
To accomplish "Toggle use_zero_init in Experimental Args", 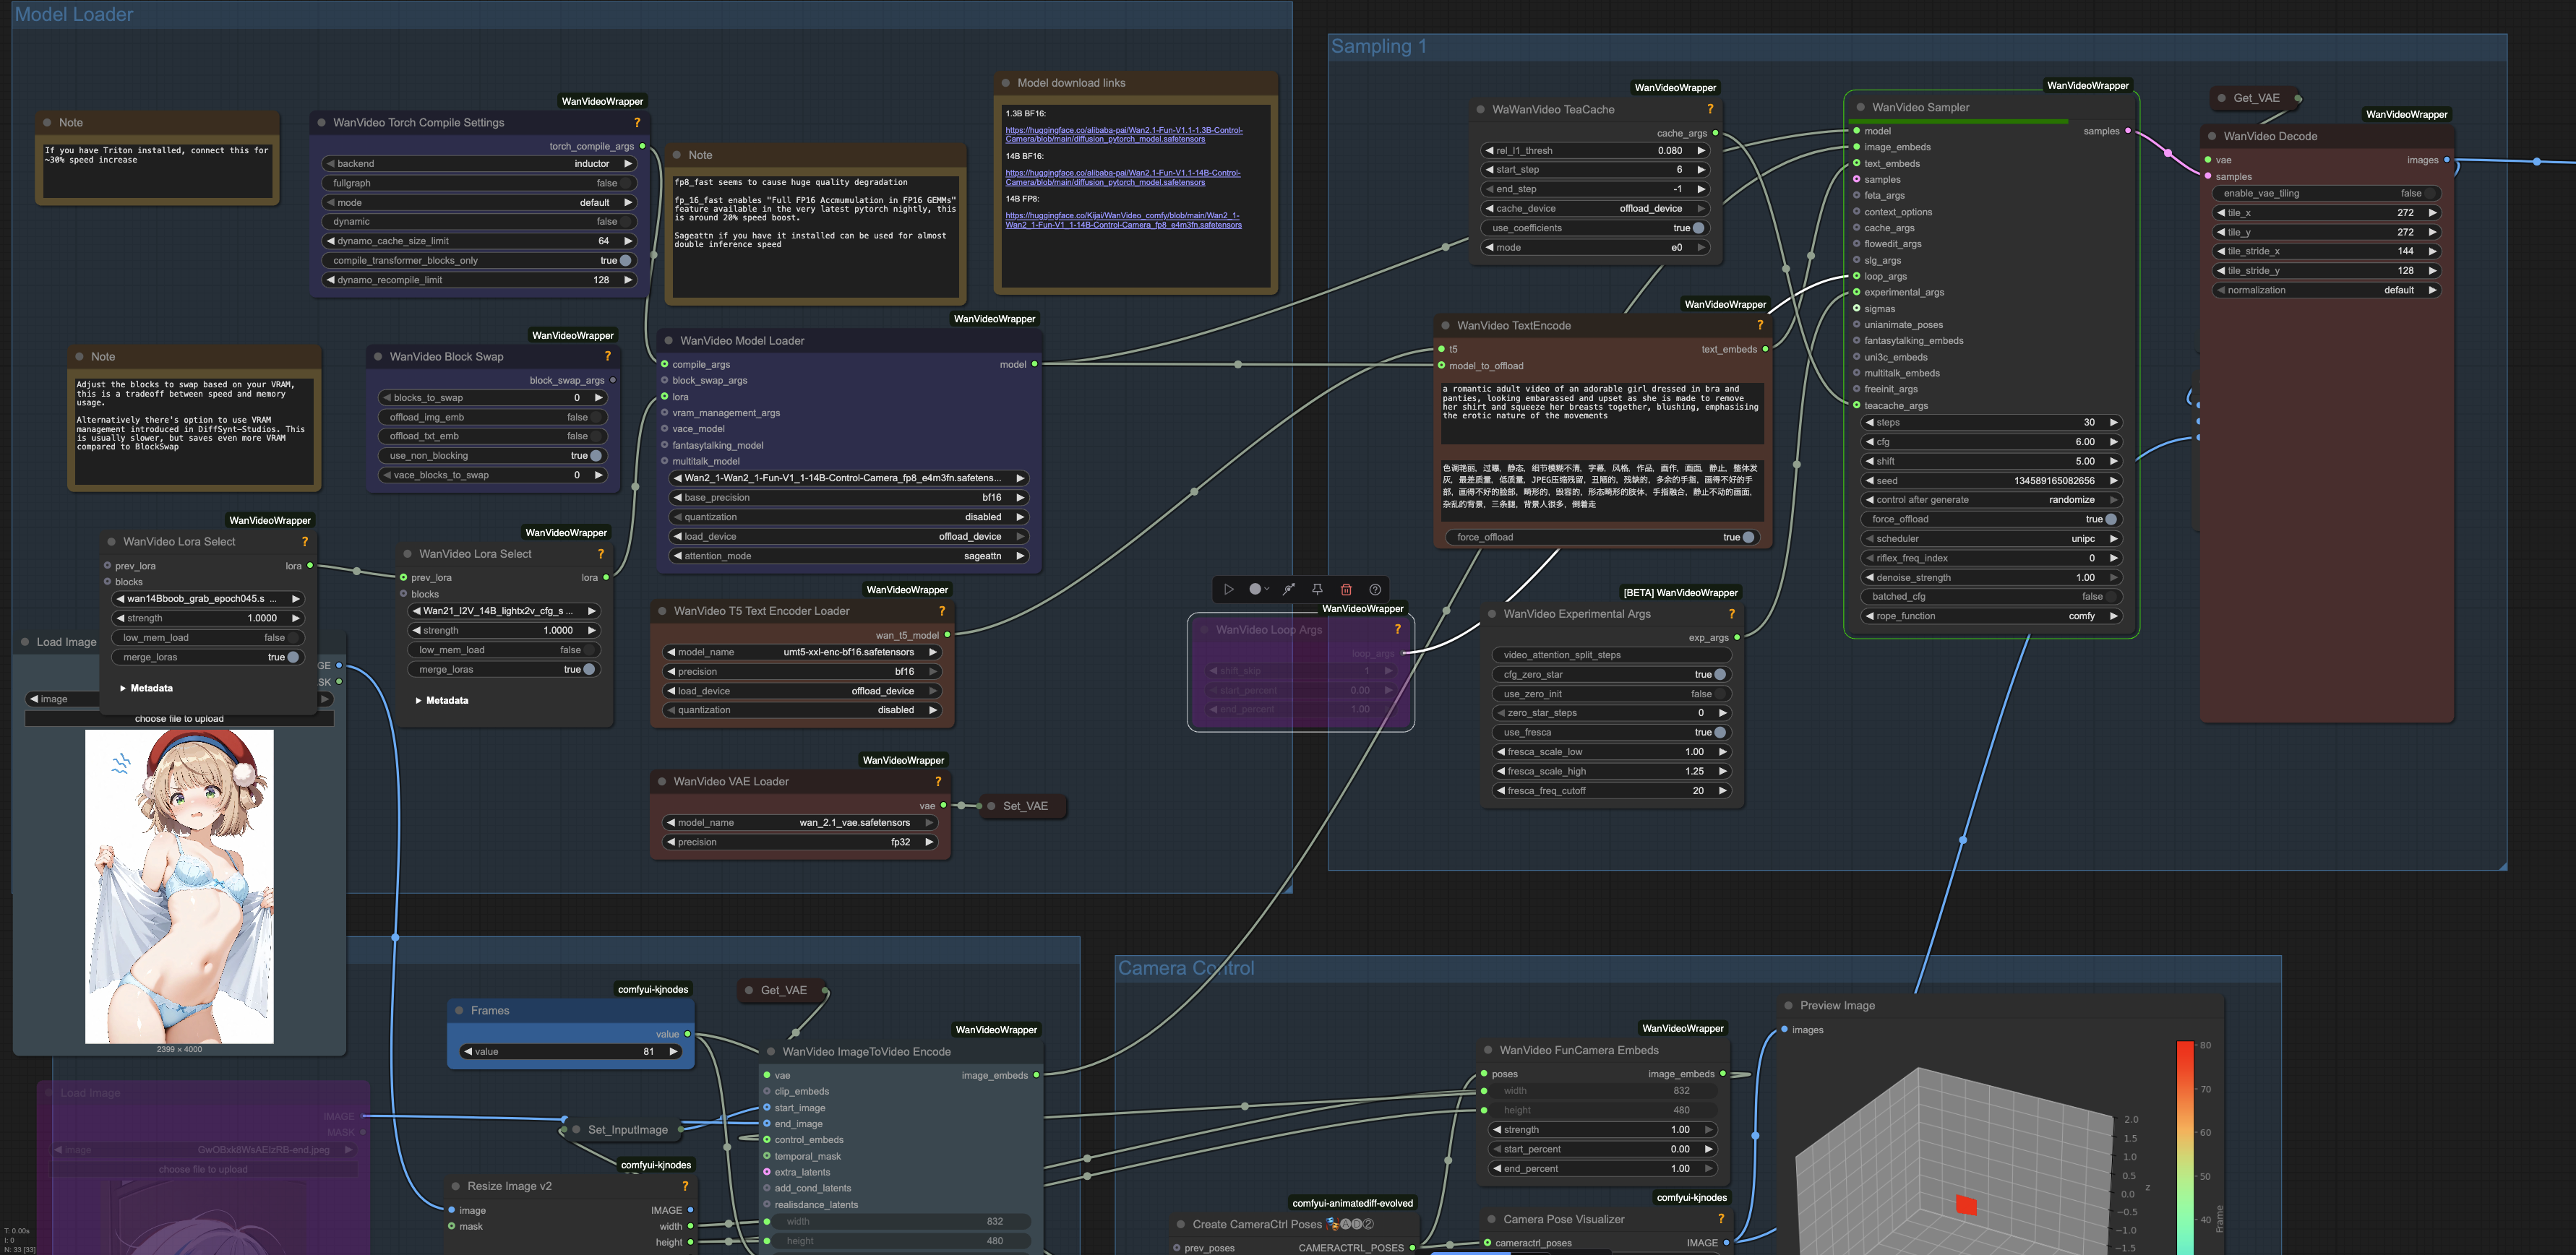I will tap(1611, 694).
